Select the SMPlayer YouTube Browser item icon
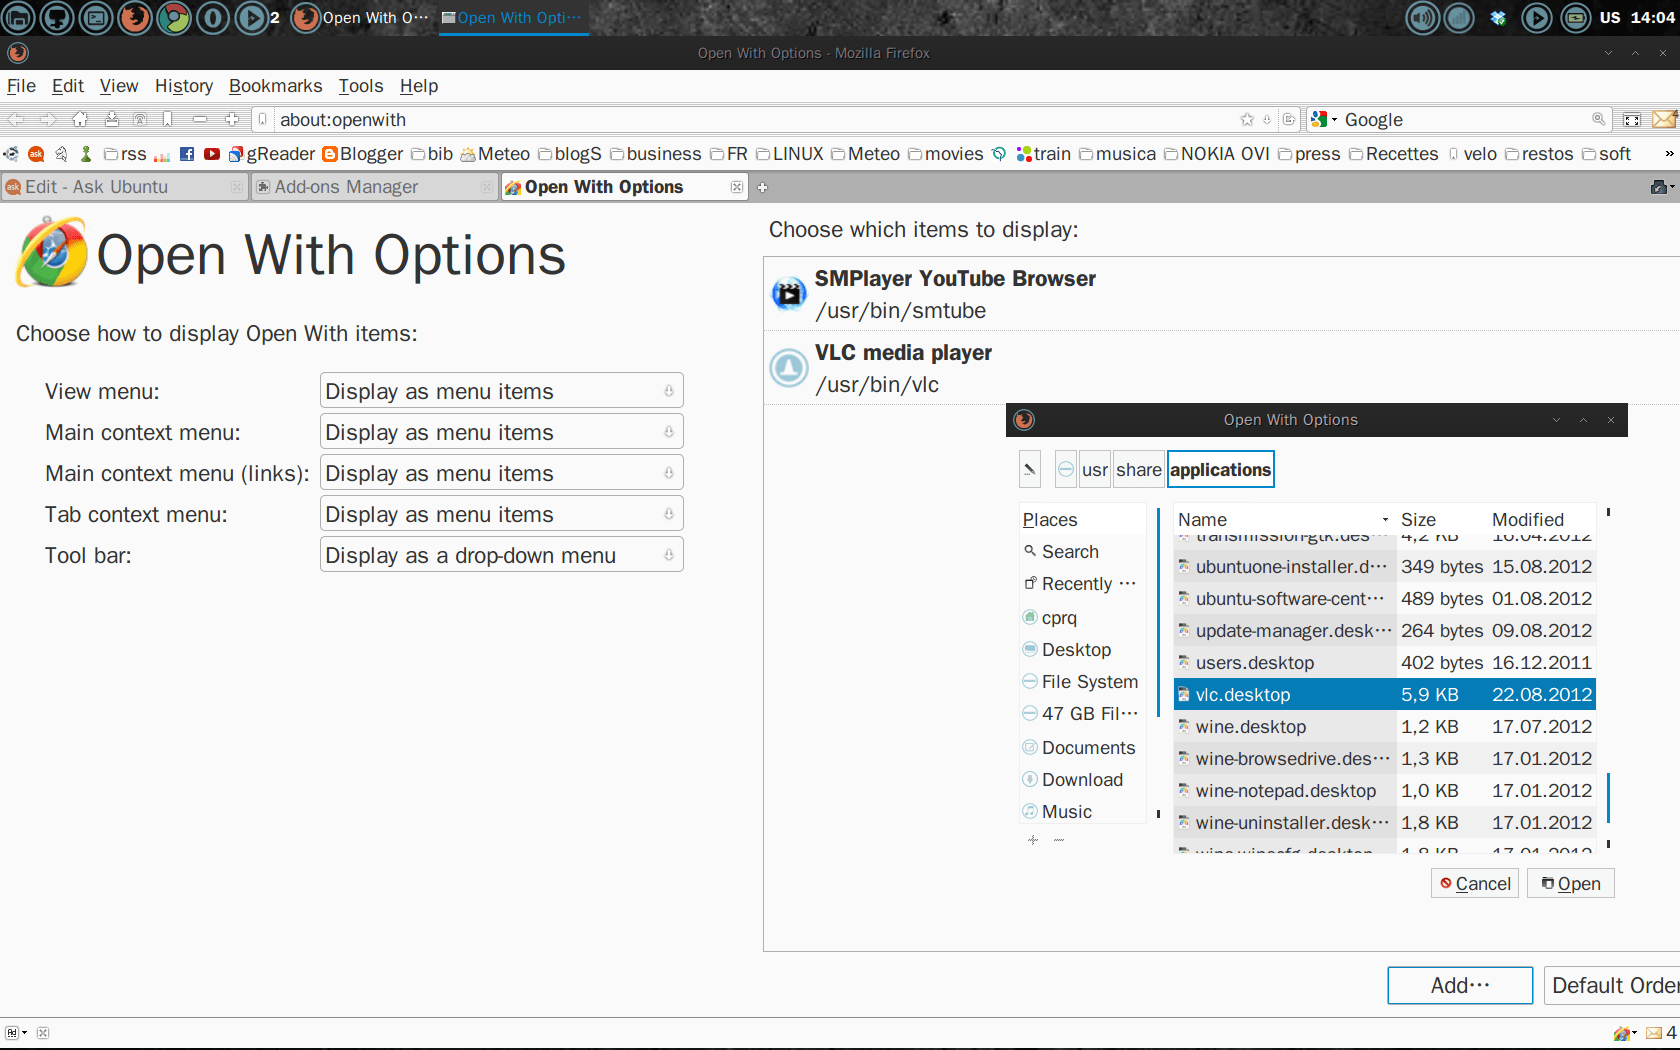Image resolution: width=1680 pixels, height=1050 pixels. click(x=789, y=294)
